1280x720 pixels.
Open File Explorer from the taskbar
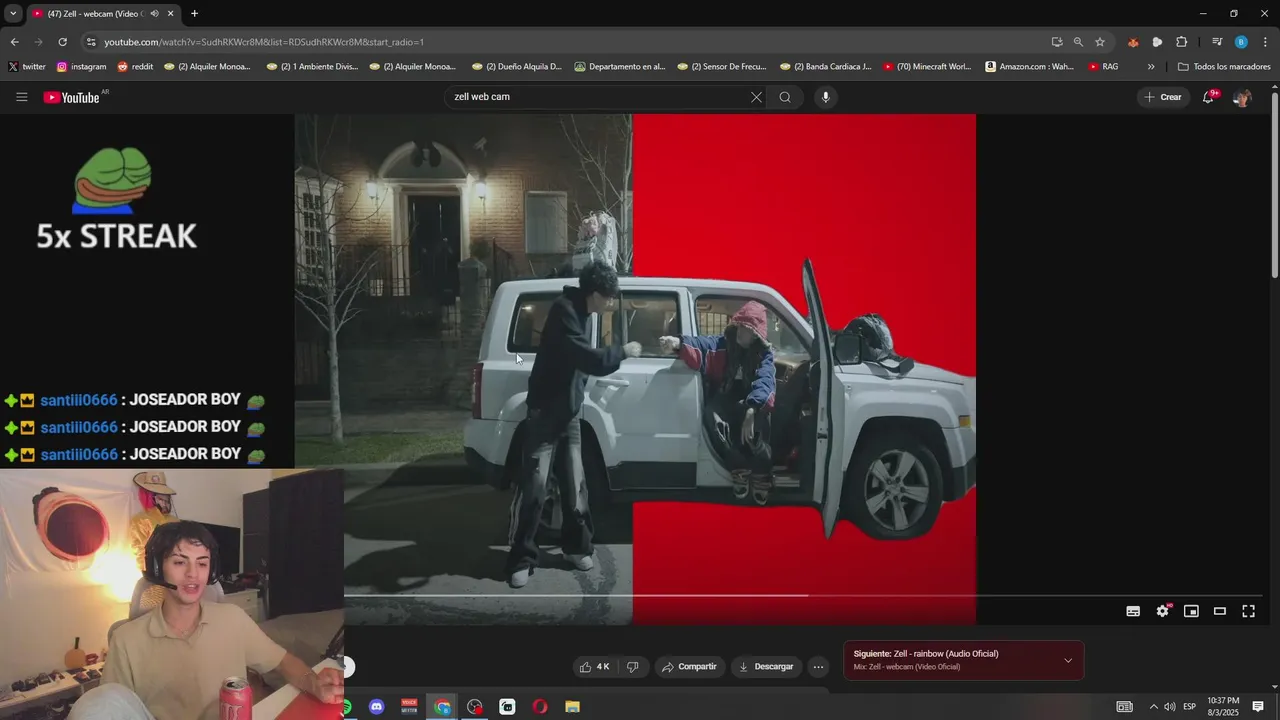coord(572,707)
